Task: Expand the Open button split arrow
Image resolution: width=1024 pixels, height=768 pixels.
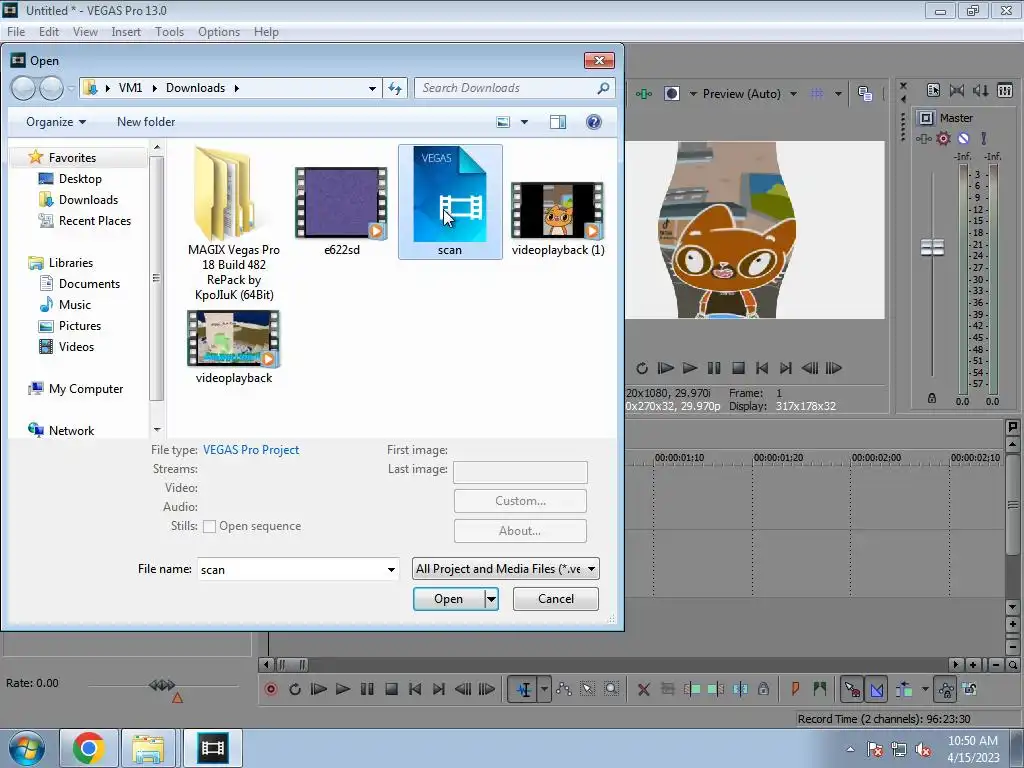Action: (491, 599)
